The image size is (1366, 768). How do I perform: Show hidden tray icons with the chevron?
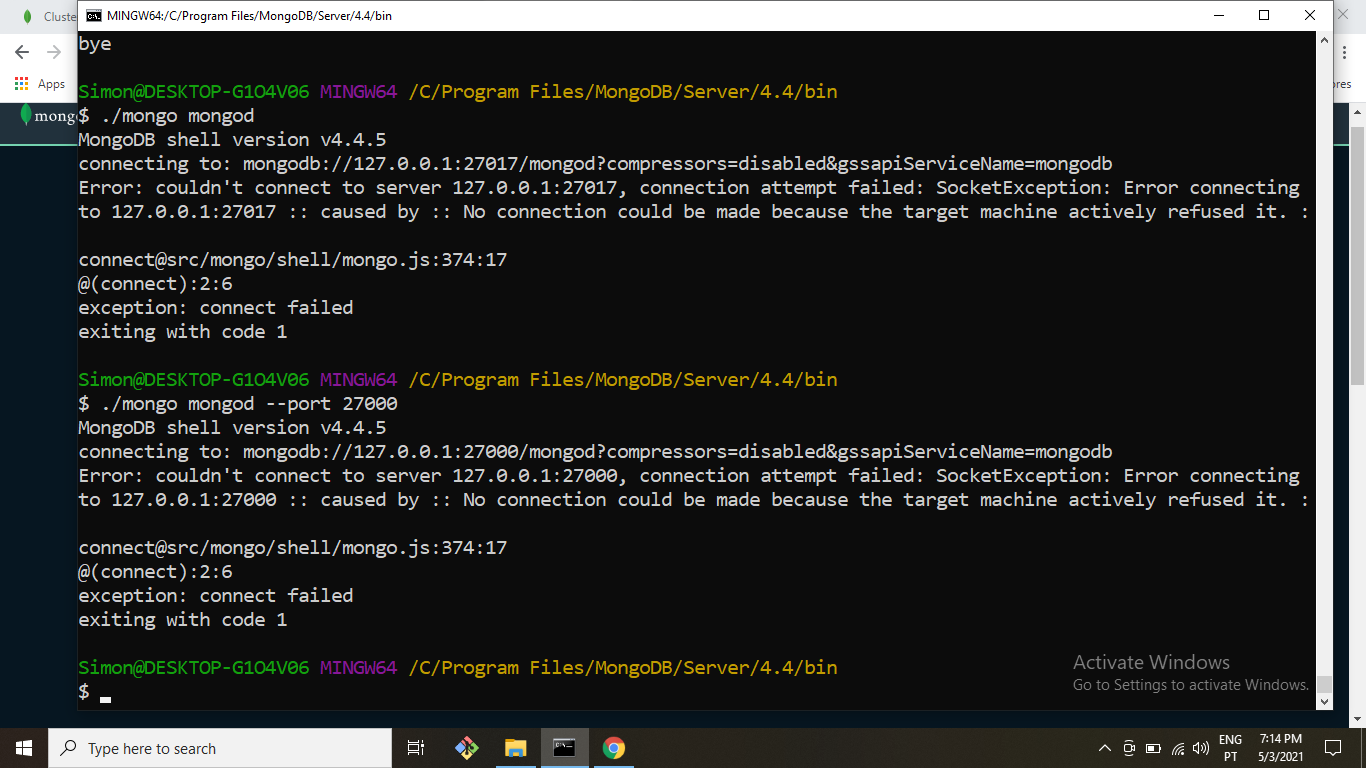[1105, 748]
